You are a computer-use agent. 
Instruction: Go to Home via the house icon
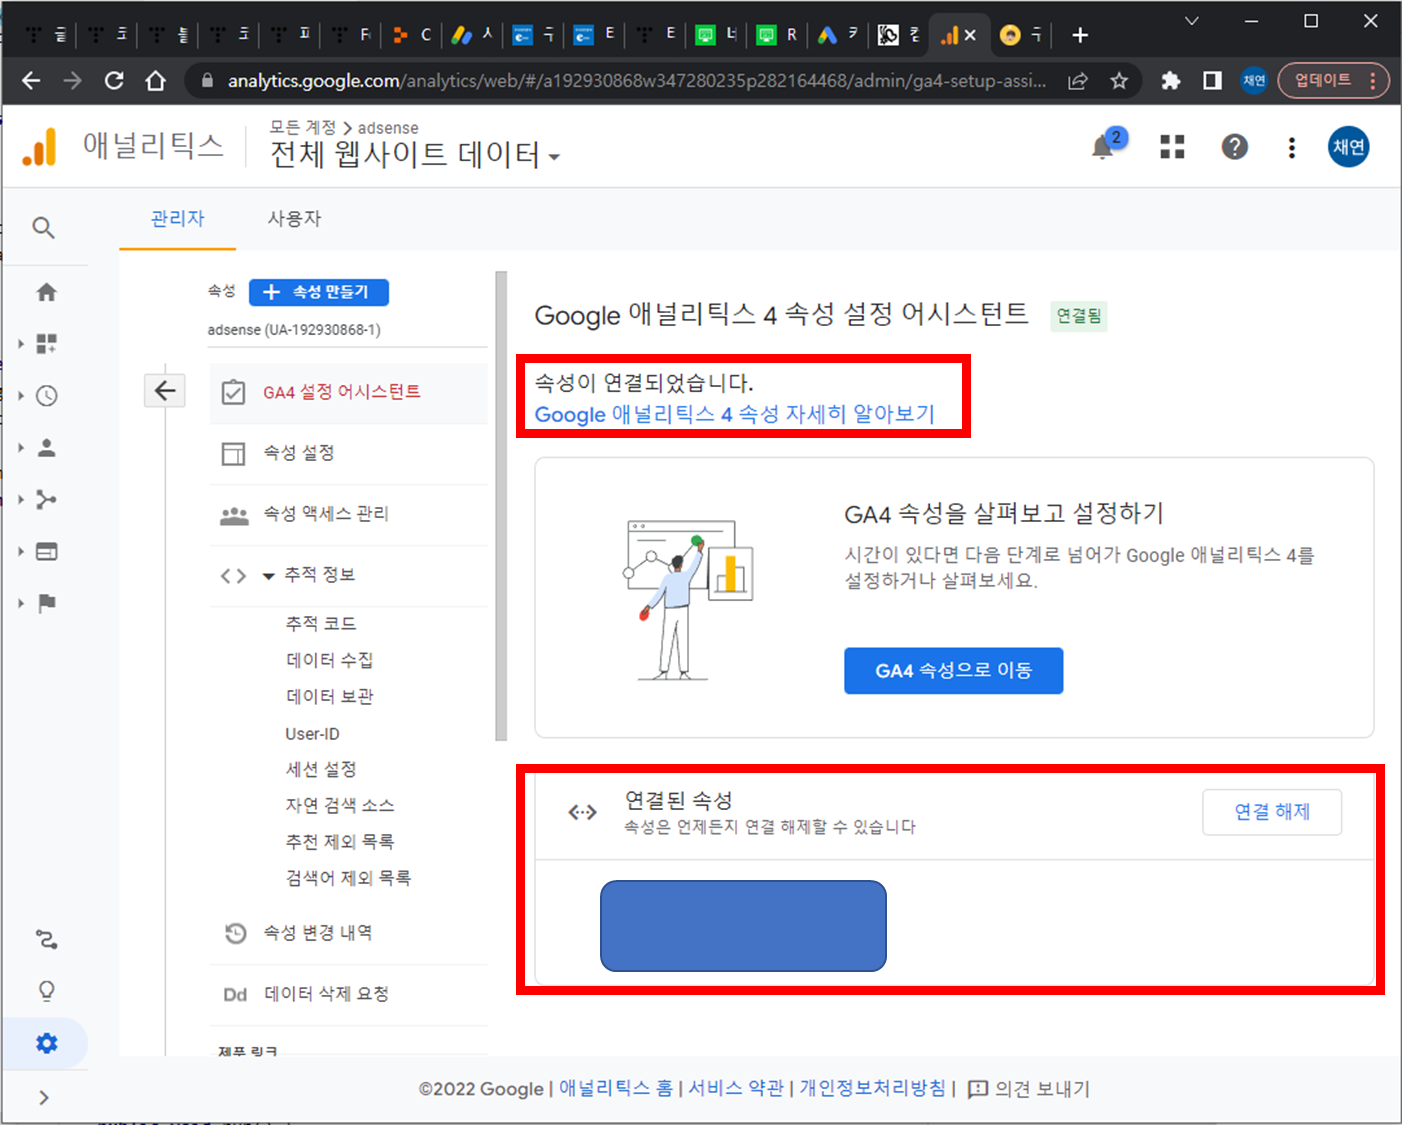pos(46,292)
